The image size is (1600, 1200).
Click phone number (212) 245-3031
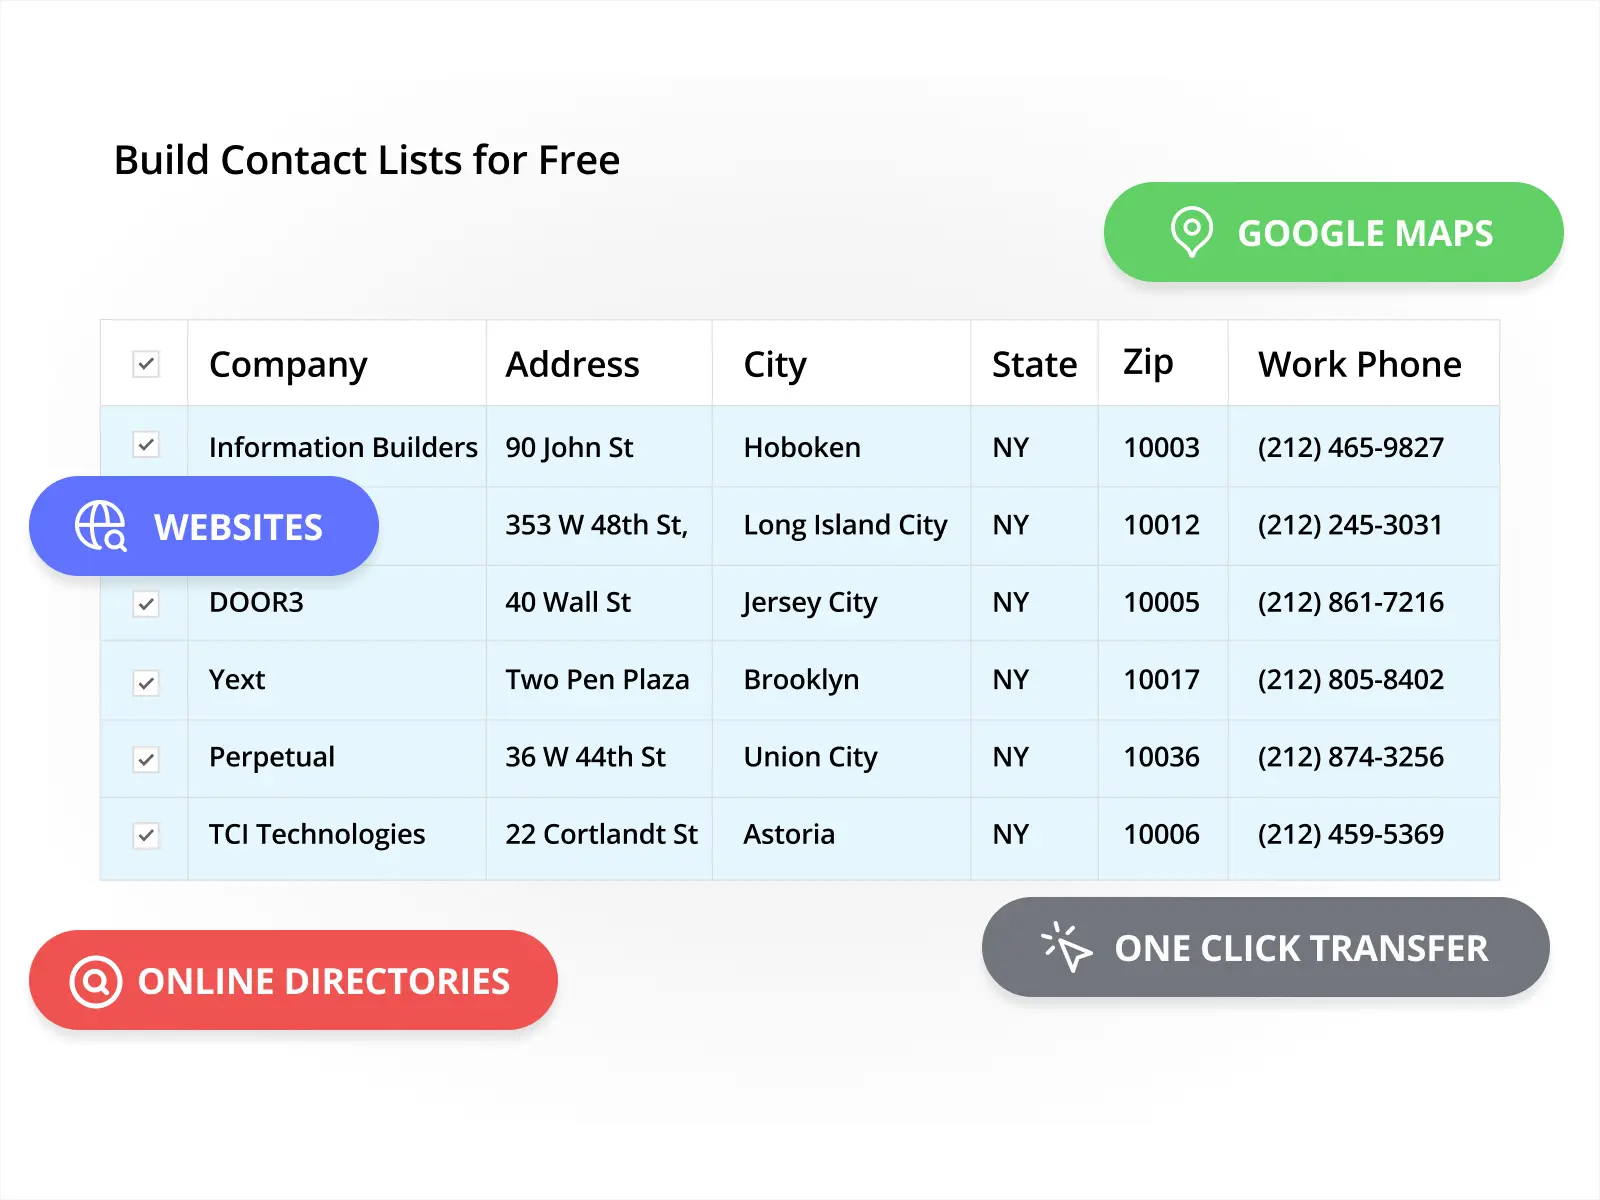pos(1350,524)
